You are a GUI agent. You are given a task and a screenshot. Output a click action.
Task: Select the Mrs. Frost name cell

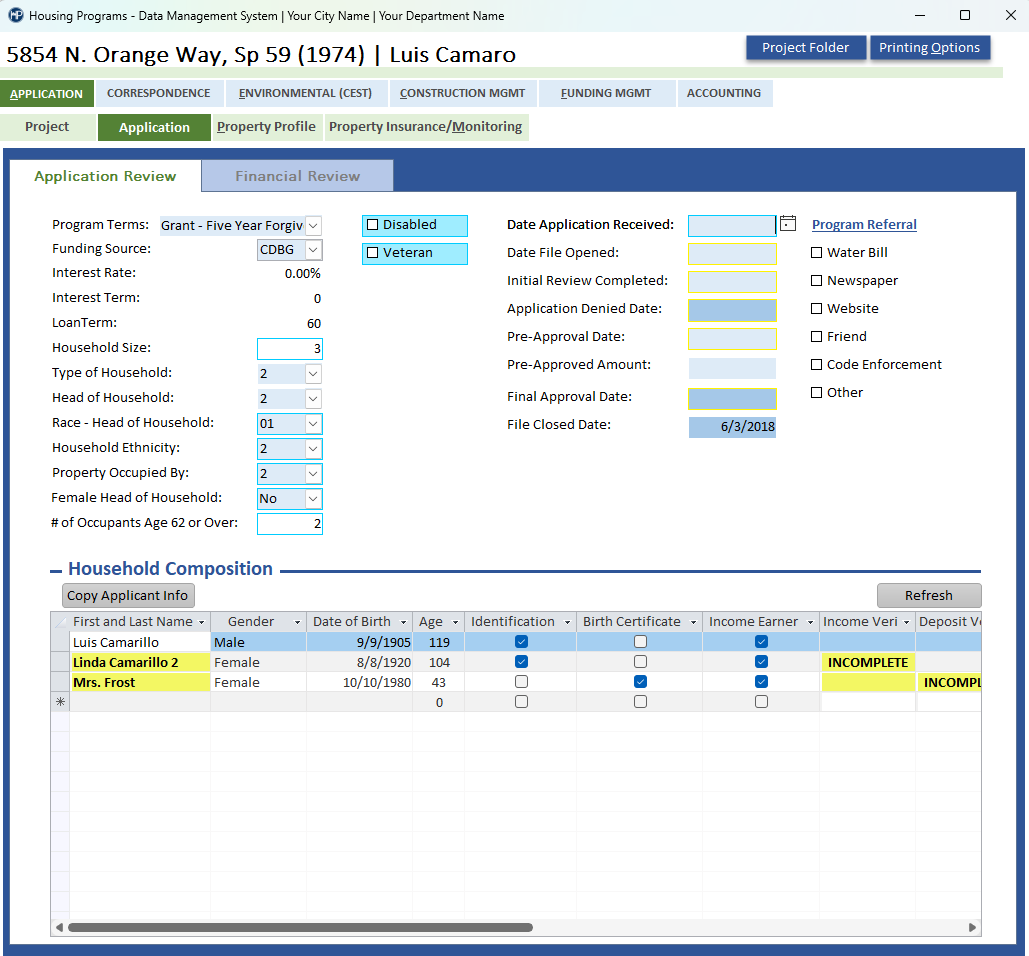point(140,682)
